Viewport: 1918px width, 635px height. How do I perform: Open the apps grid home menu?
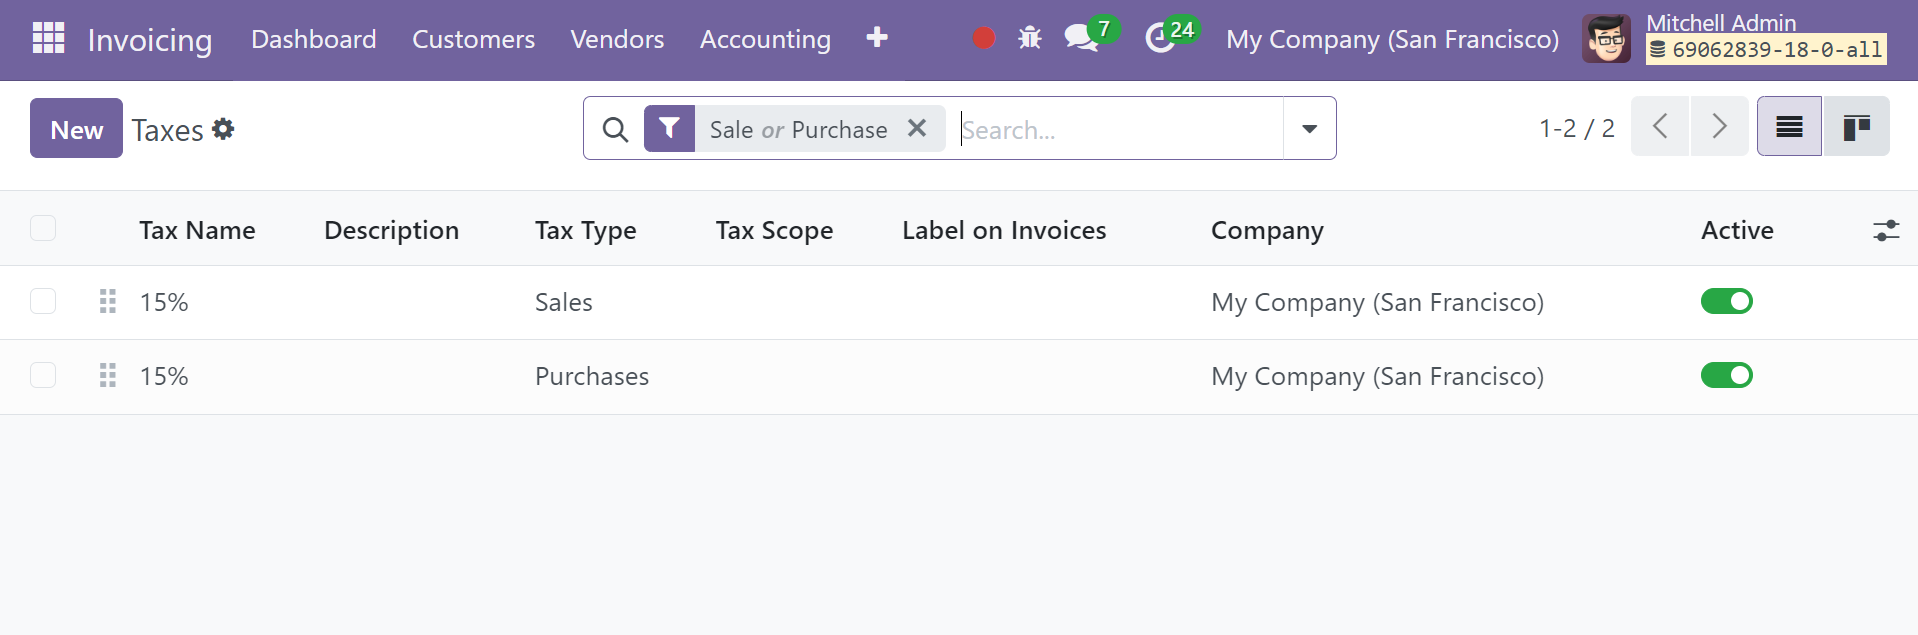(x=48, y=38)
